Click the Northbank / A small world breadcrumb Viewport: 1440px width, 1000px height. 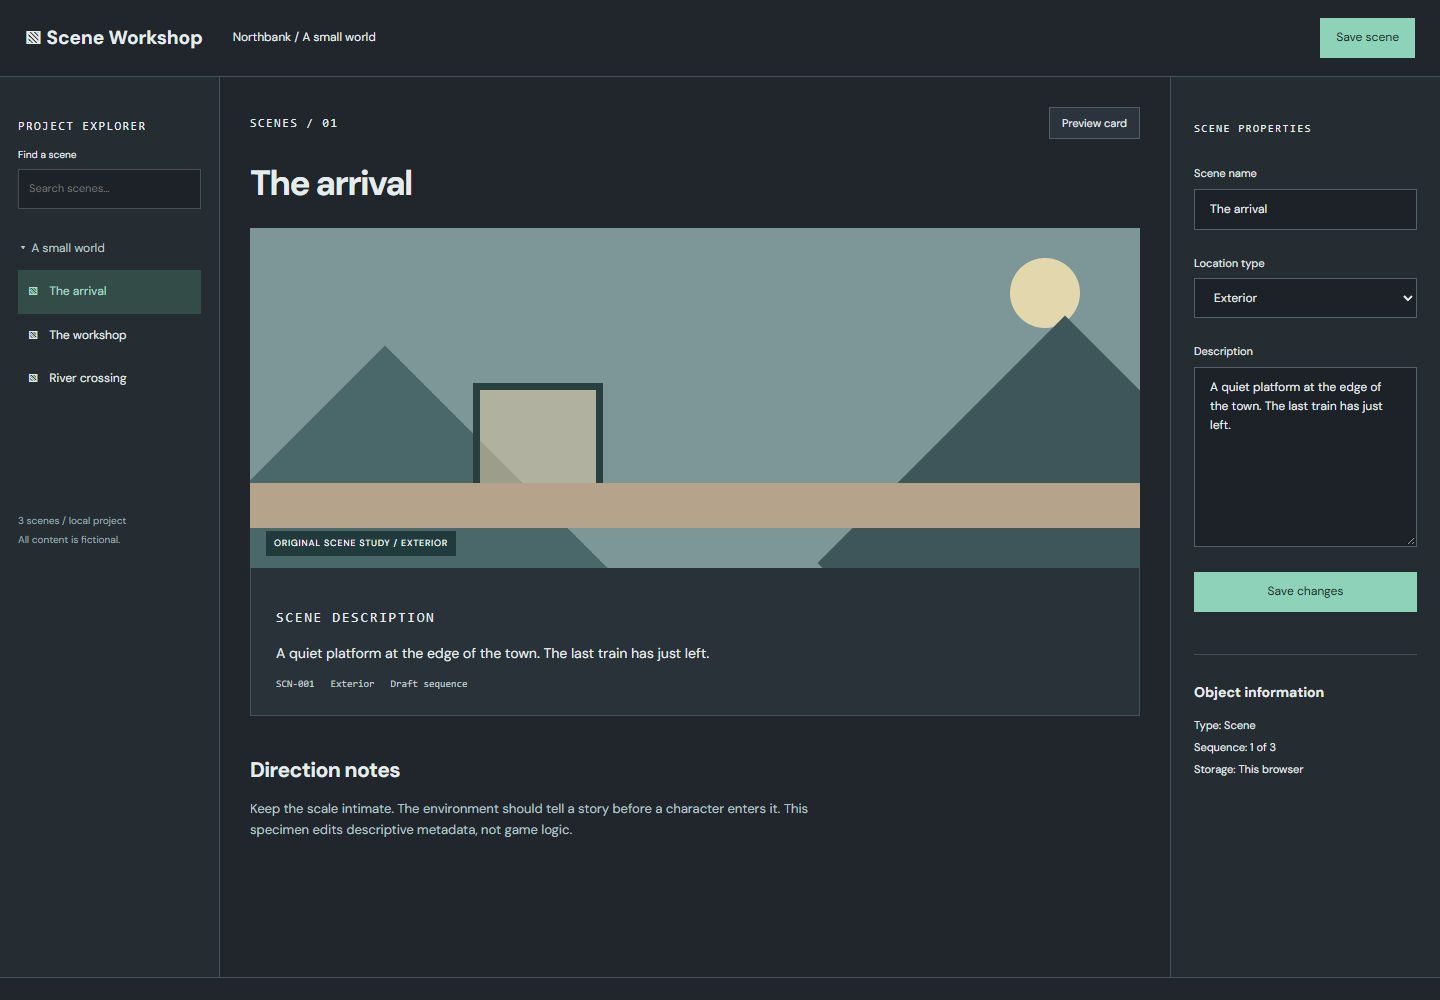coord(304,37)
